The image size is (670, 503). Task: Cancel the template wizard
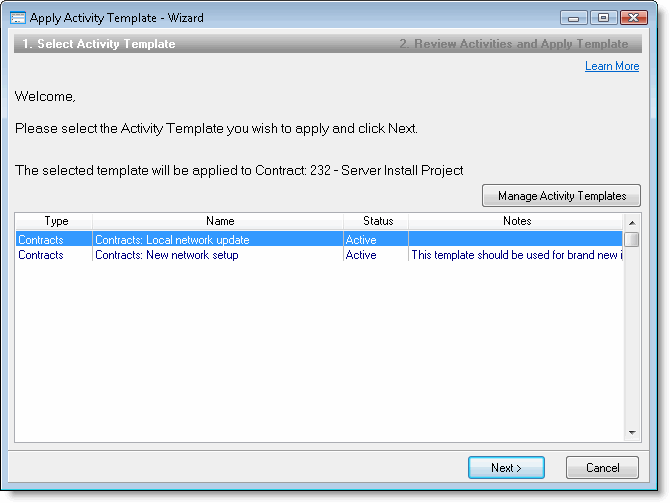click(602, 468)
